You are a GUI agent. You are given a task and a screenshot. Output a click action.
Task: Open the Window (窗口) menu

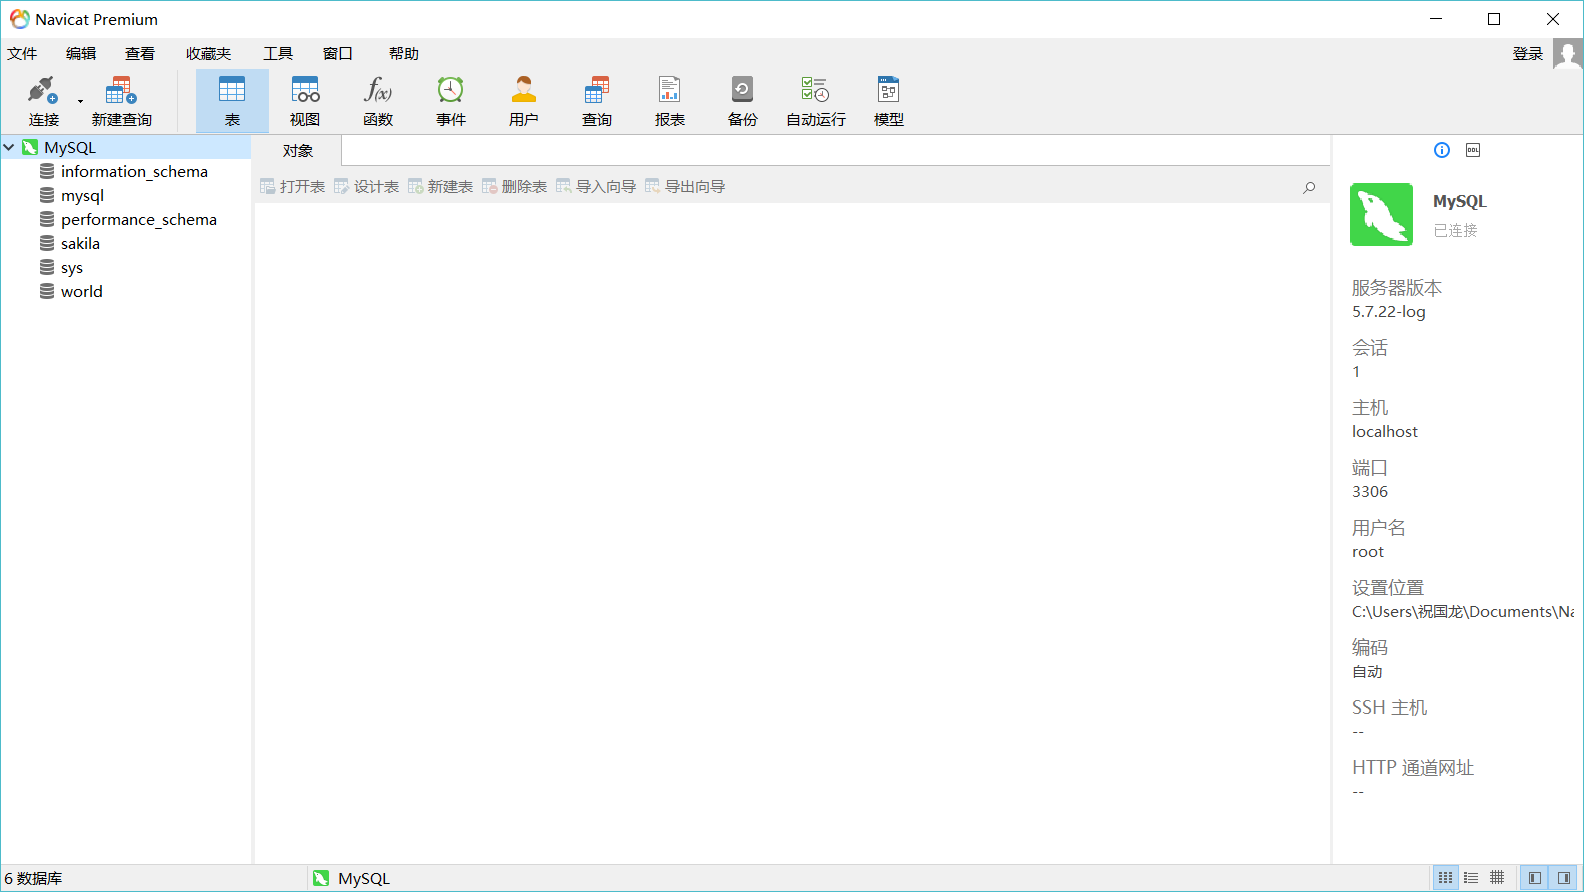338,54
